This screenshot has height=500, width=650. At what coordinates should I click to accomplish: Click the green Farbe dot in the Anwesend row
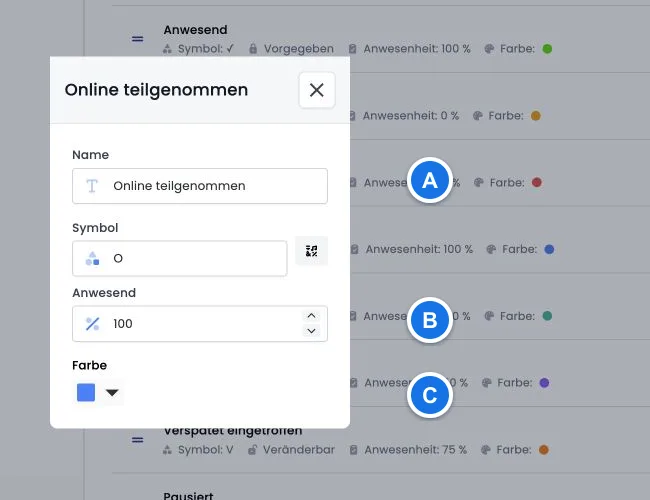547,49
